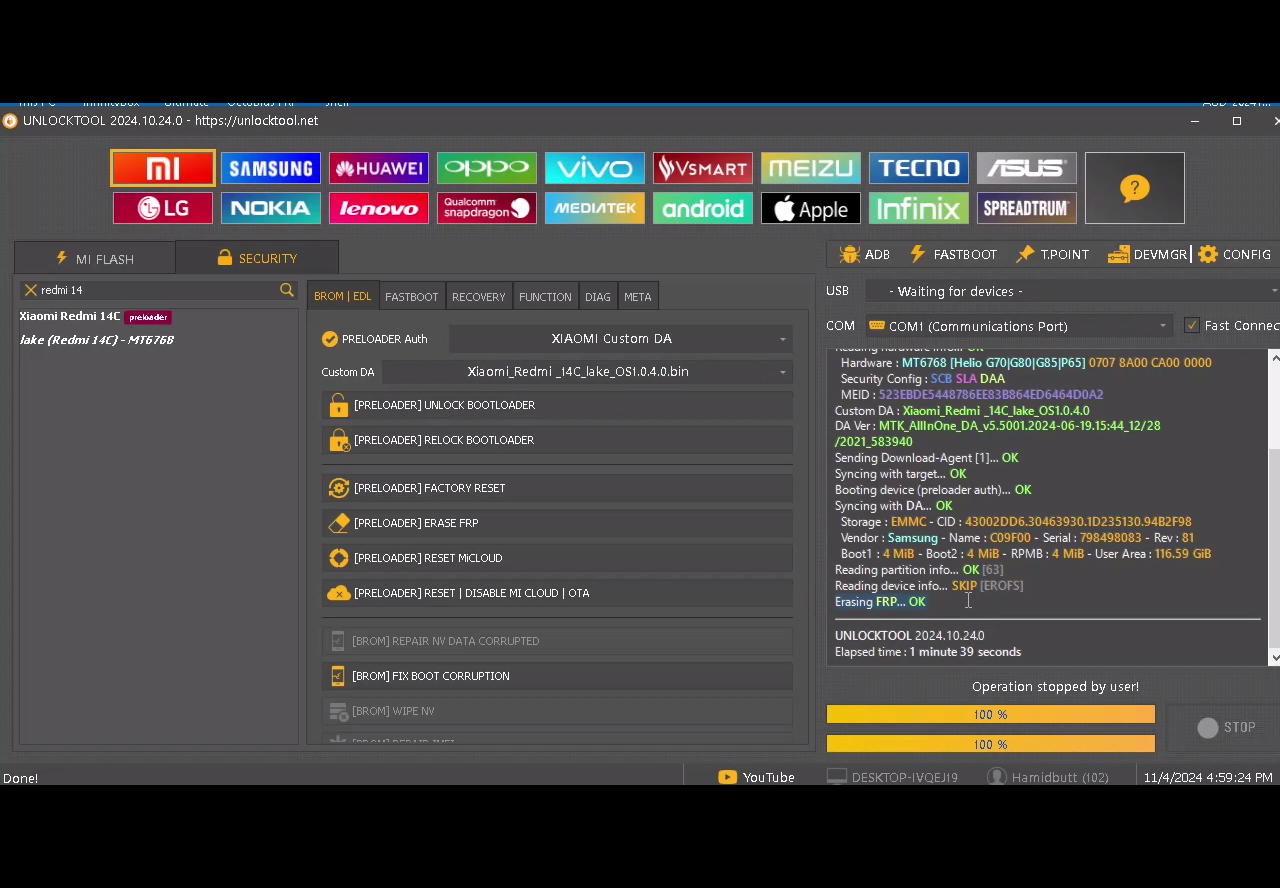1280x888 pixels.
Task: Run PRELOADER FACTORY RESET
Action: (557, 488)
